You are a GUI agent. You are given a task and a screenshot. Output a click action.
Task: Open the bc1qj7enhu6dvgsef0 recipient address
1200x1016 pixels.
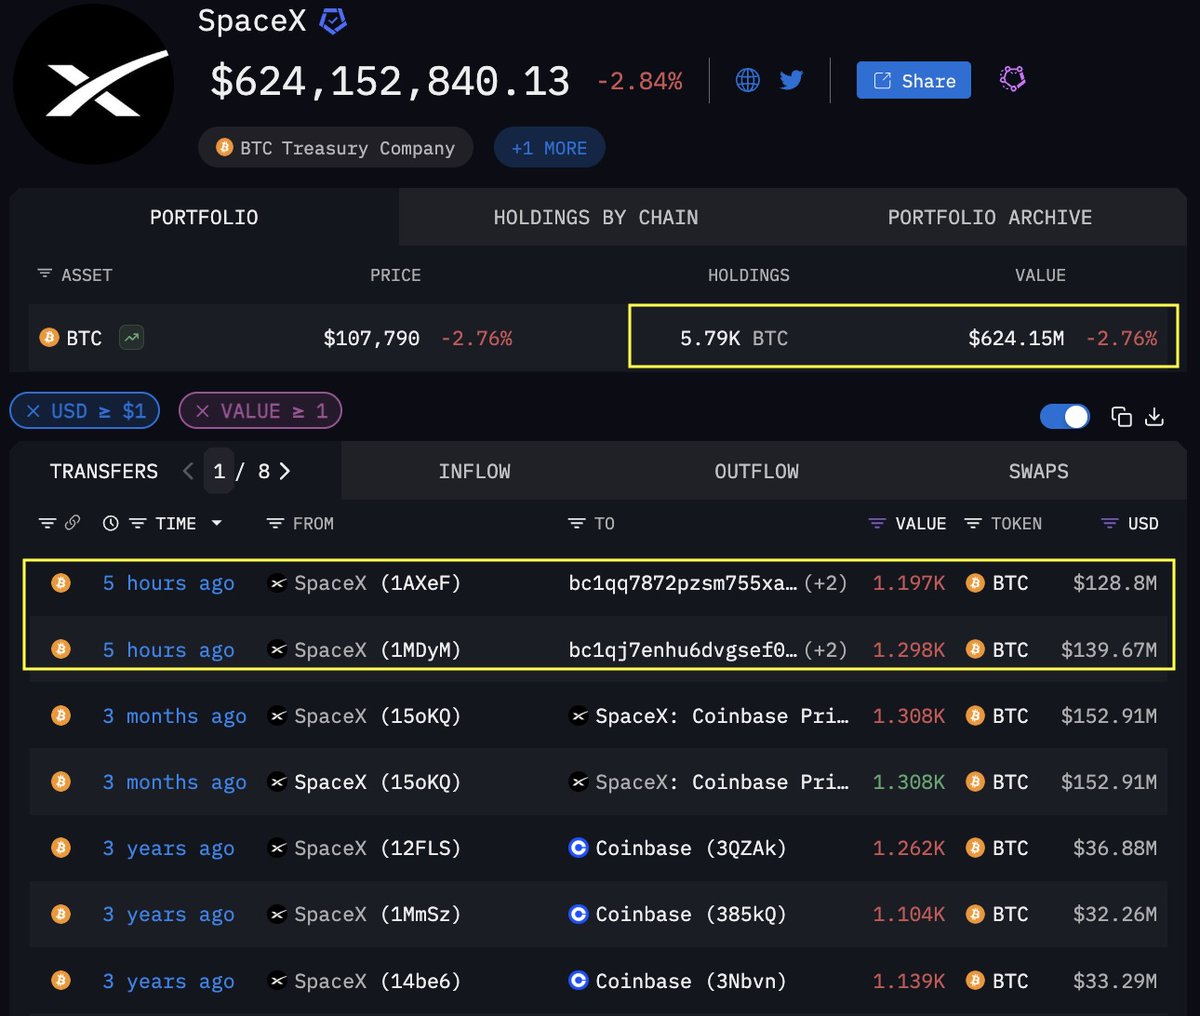tap(683, 649)
